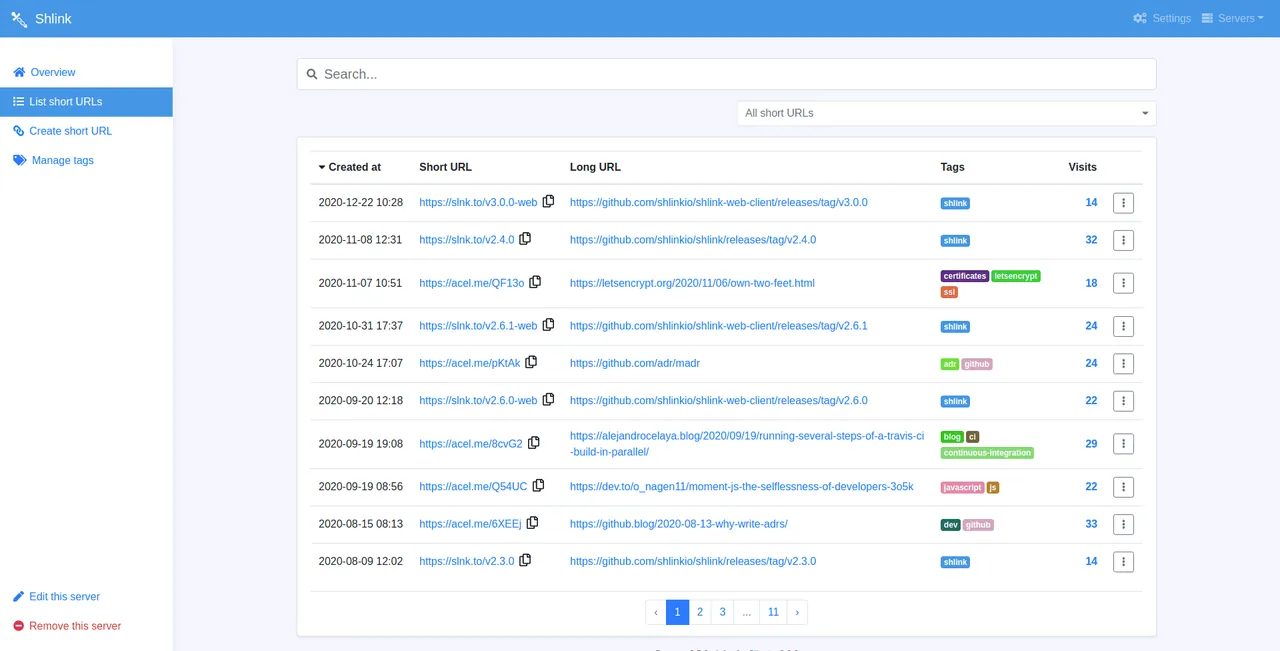1280x651 pixels.
Task: Open visits count 33 for acel.me/6XEEj
Action: click(x=1091, y=524)
